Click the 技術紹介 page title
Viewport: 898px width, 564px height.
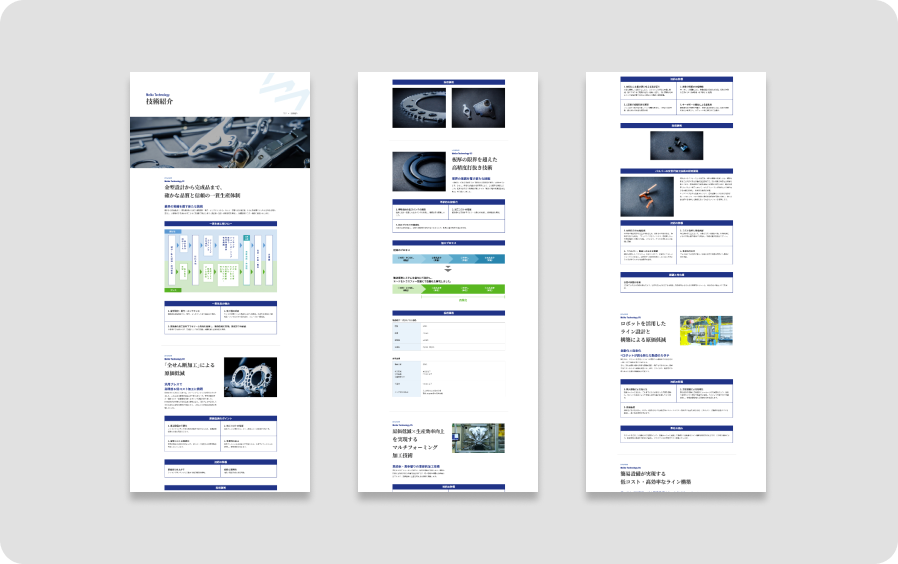[159, 102]
